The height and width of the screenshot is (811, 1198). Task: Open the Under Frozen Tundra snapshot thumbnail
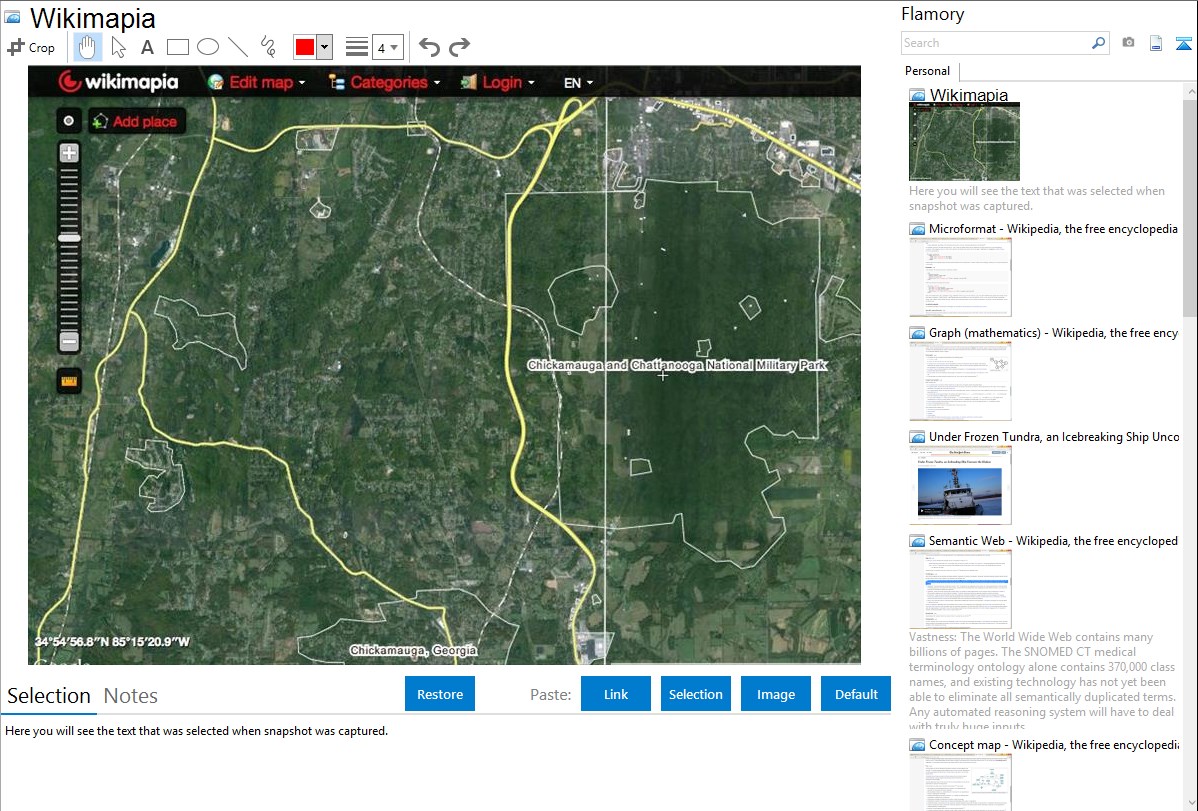960,485
